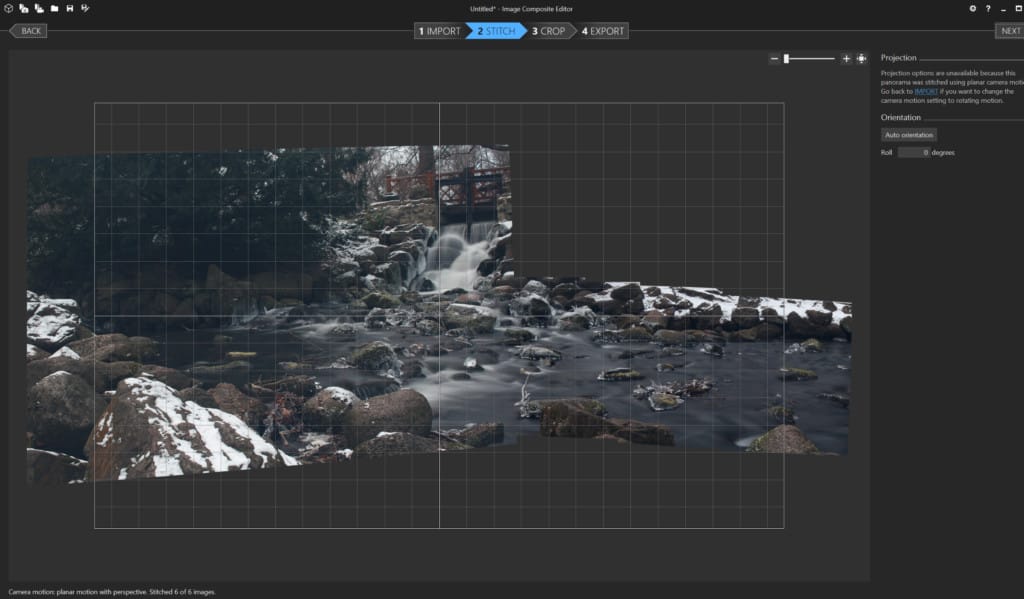Zoom in with the plus button
The image size is (1024, 599).
click(x=846, y=59)
